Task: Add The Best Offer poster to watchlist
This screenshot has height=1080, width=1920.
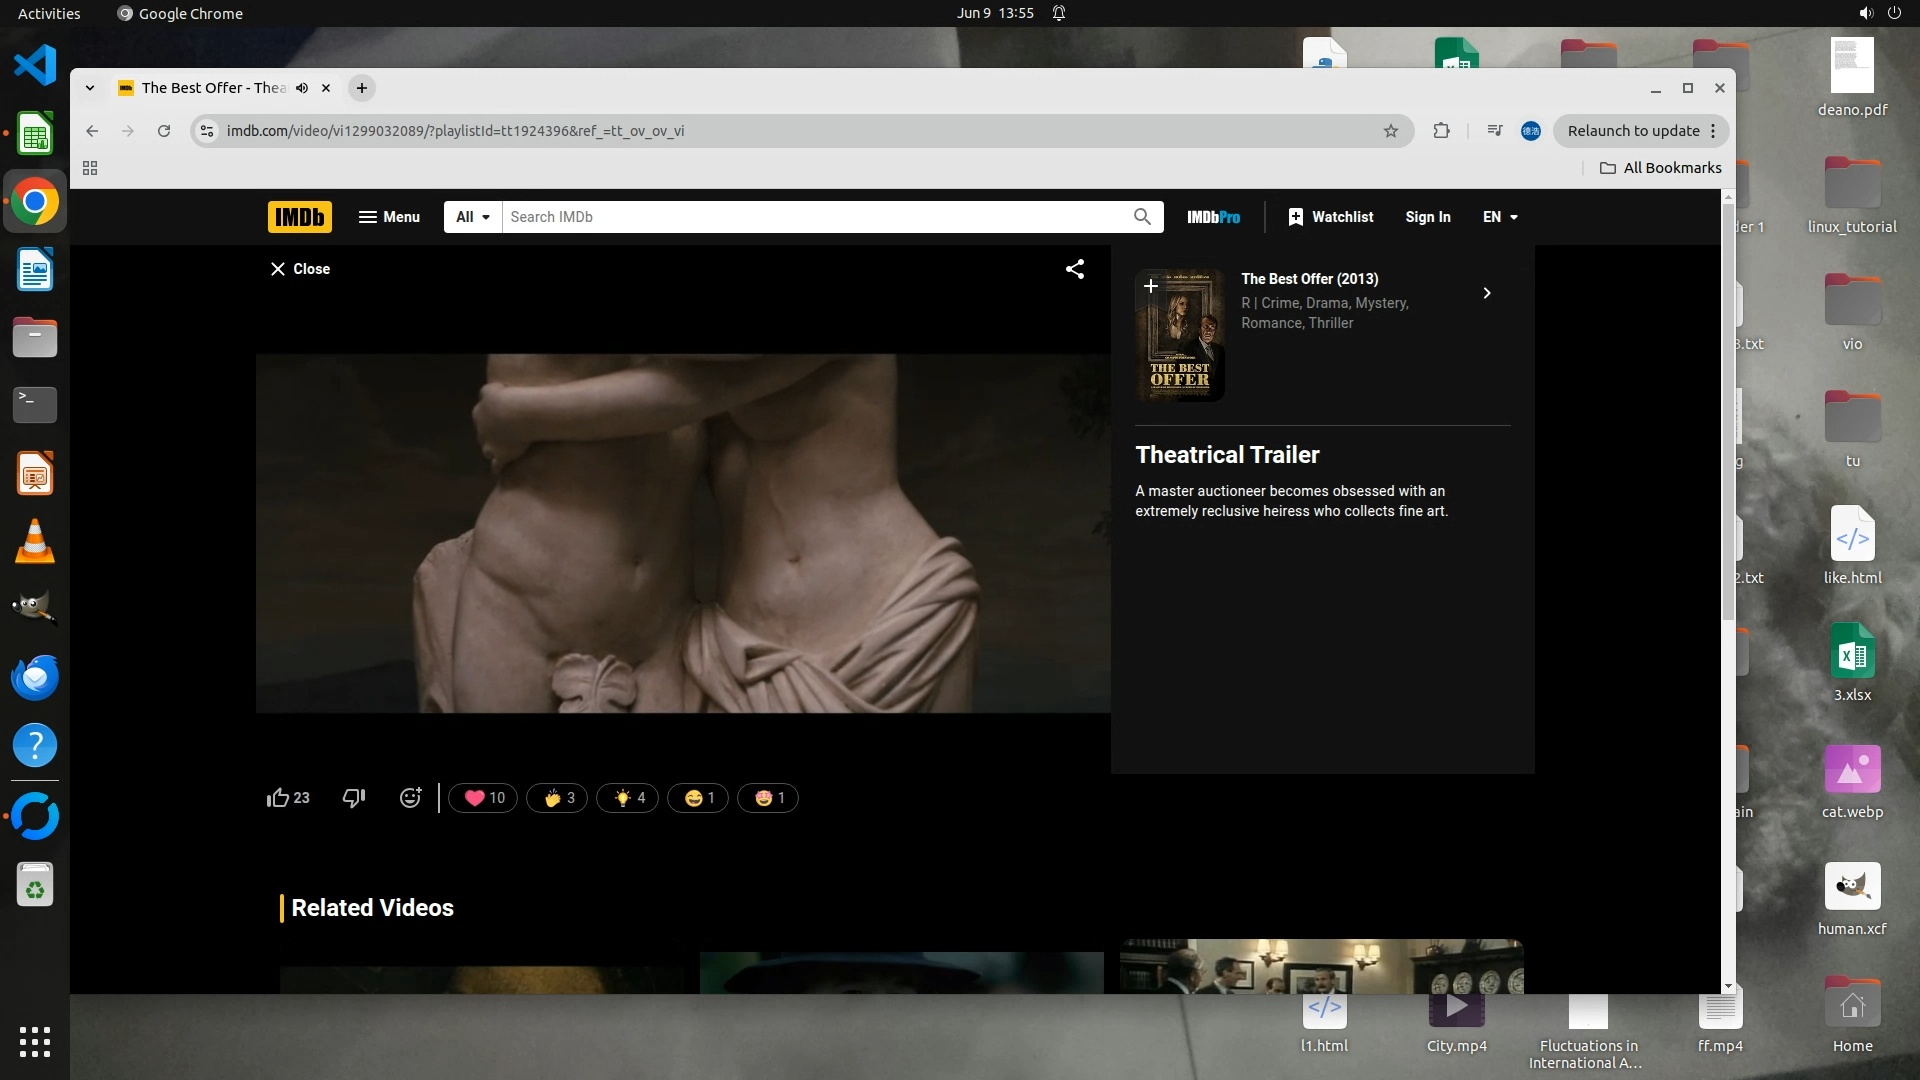Action: 1151,286
